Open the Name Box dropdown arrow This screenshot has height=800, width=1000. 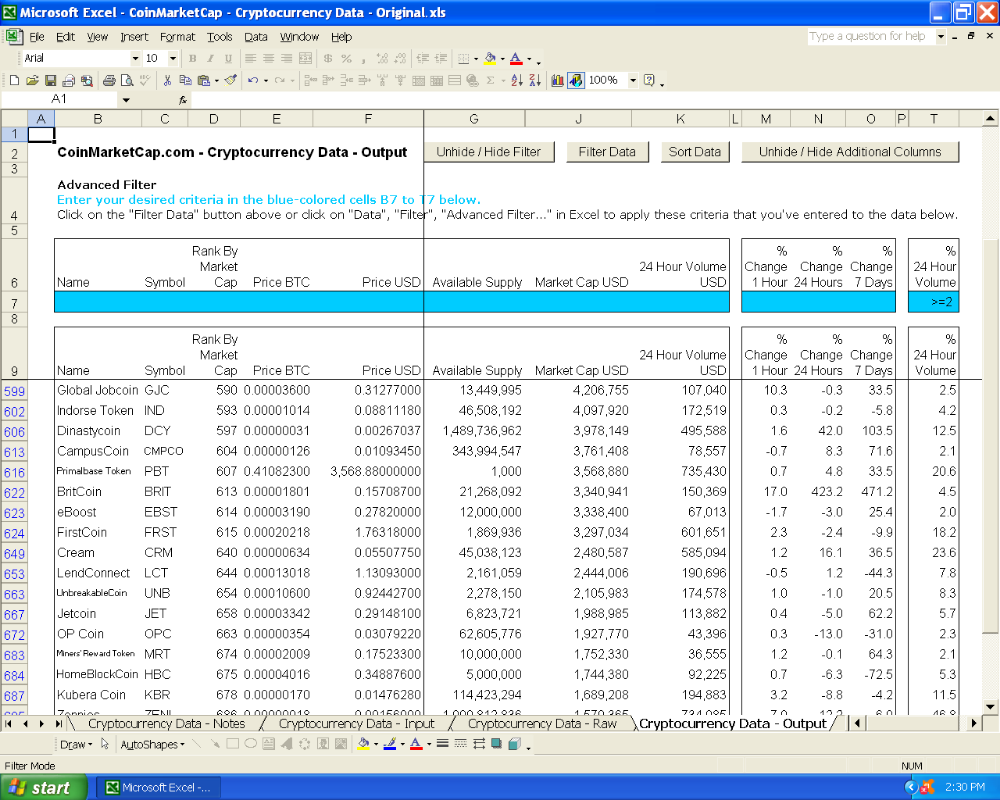point(126,100)
